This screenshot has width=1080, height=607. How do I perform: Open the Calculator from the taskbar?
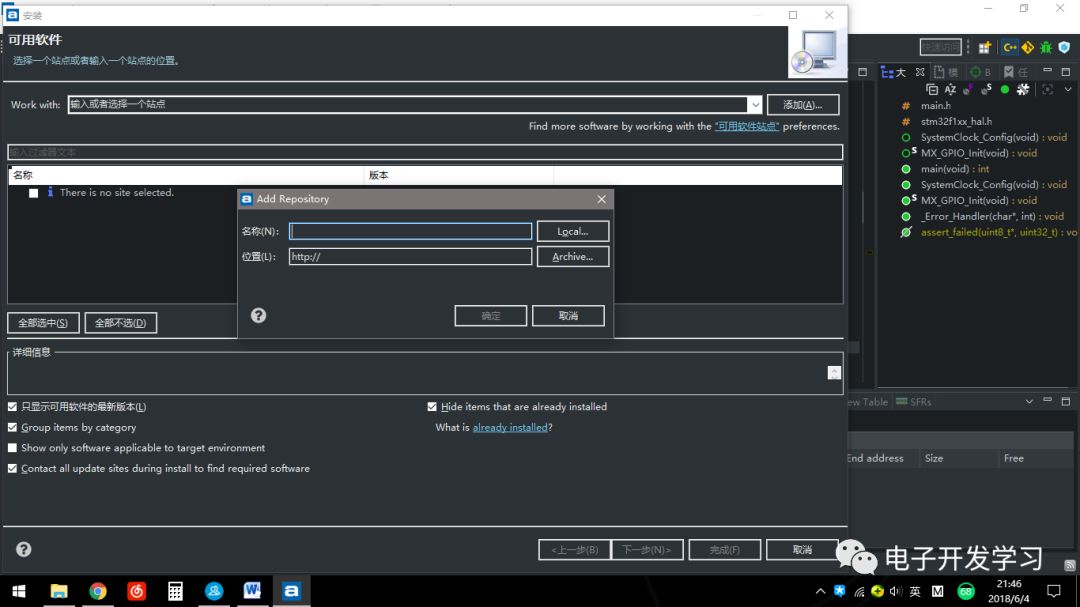pos(175,591)
